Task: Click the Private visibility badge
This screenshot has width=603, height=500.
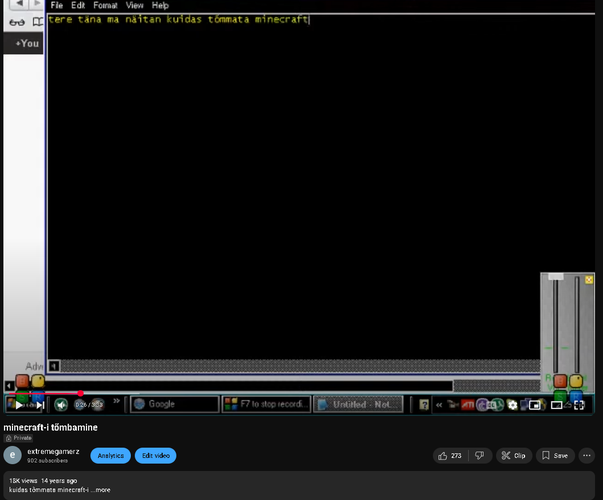Action: (18, 438)
